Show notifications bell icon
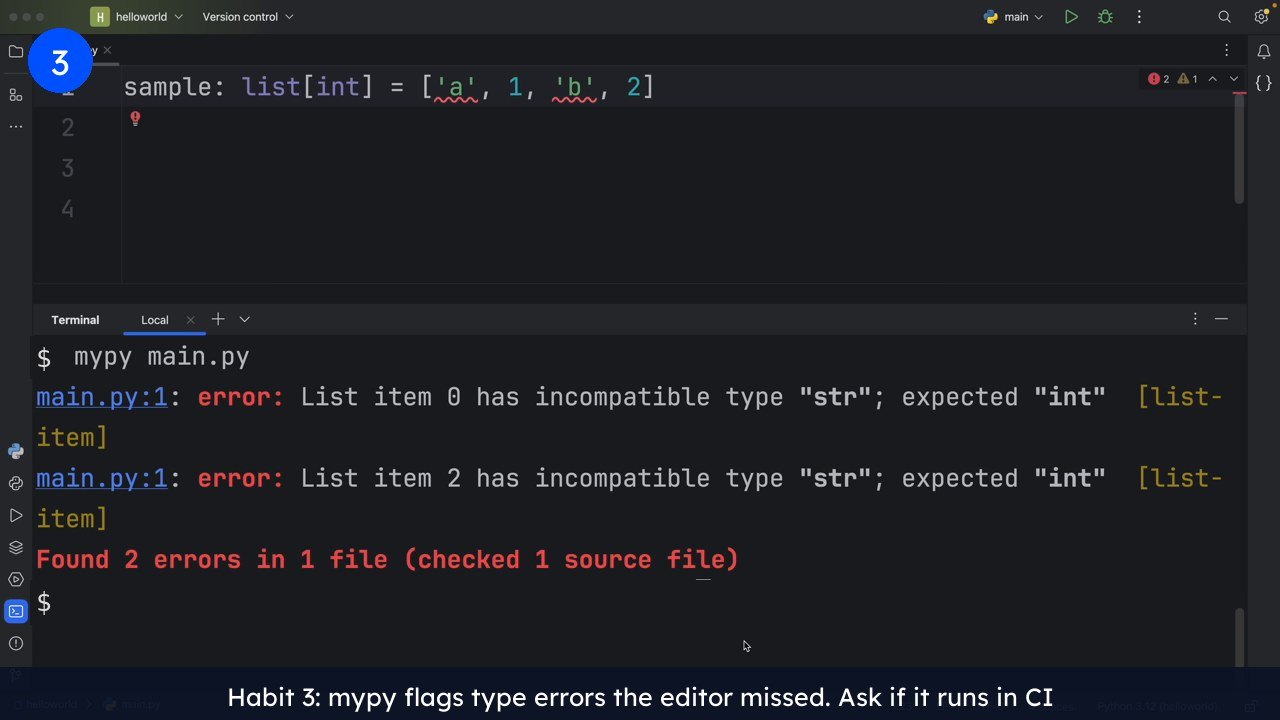The image size is (1280, 720). (x=1263, y=52)
